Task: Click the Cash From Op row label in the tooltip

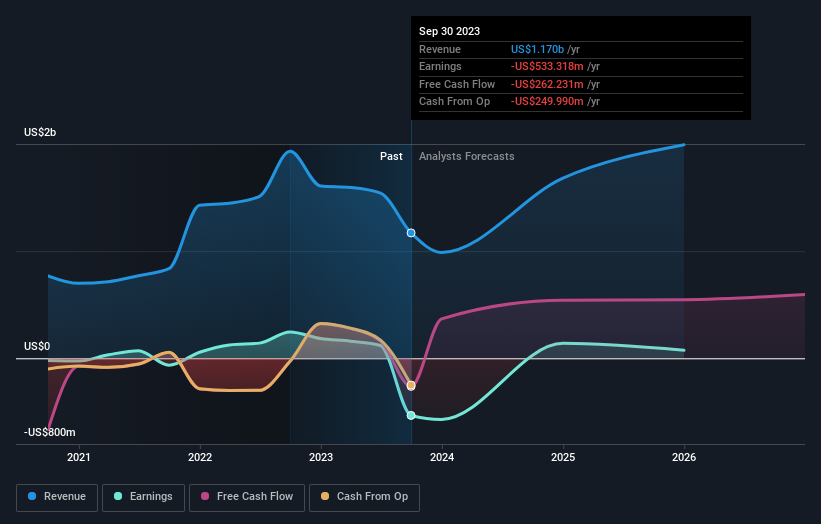Action: [x=454, y=102]
